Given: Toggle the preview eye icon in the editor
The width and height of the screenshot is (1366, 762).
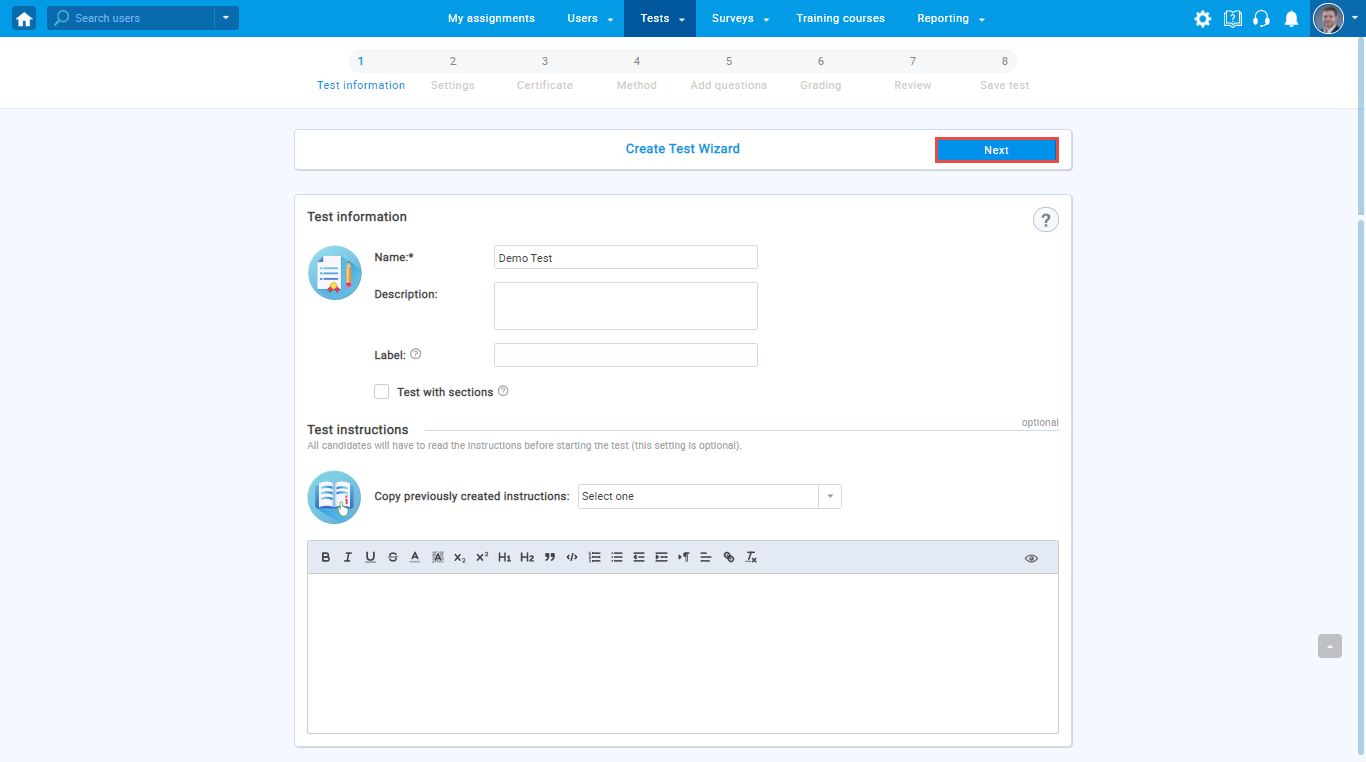Looking at the screenshot, I should [x=1031, y=558].
